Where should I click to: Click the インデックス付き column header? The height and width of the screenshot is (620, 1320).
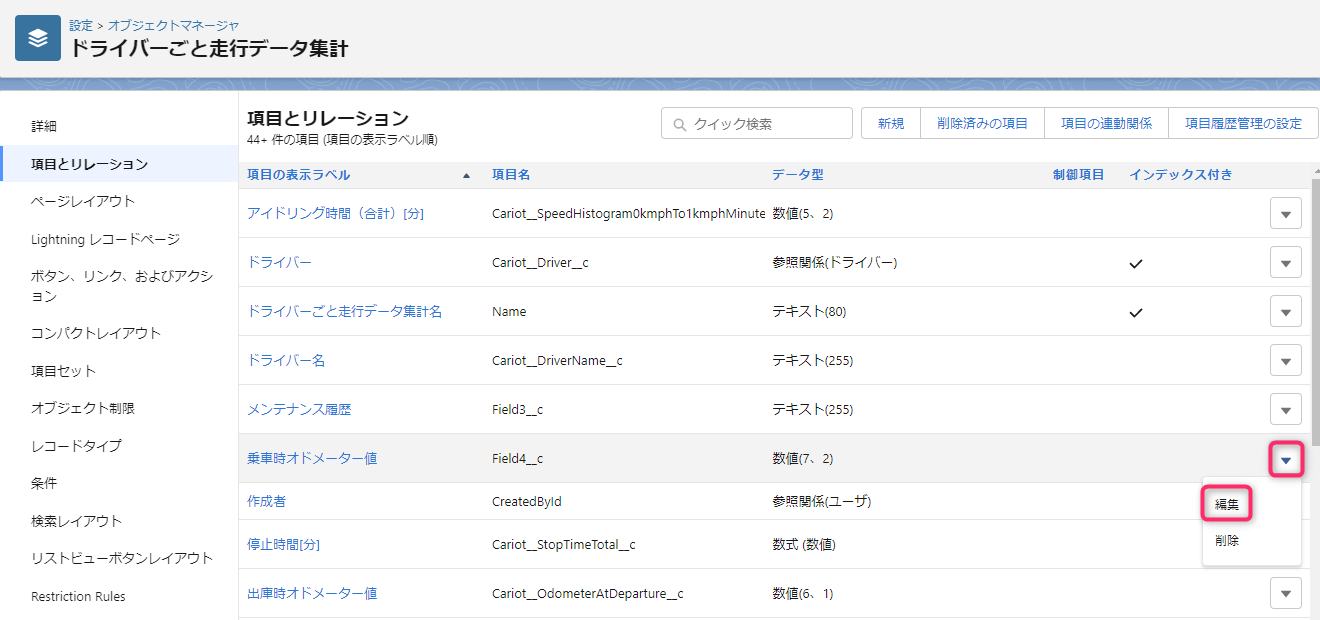click(1181, 175)
